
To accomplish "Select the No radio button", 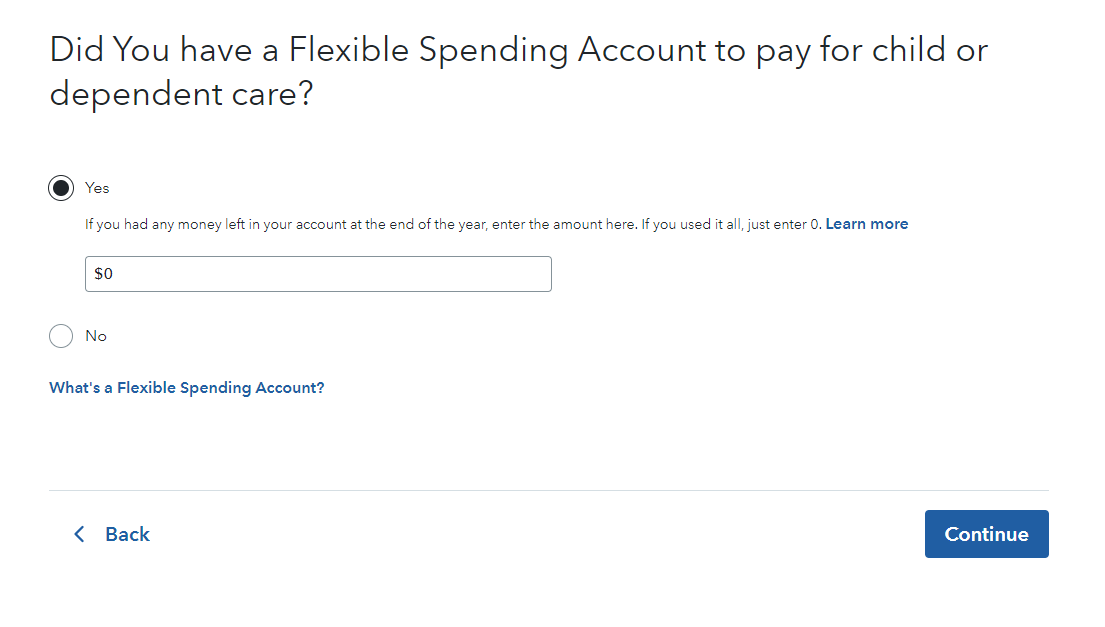I will click(61, 336).
